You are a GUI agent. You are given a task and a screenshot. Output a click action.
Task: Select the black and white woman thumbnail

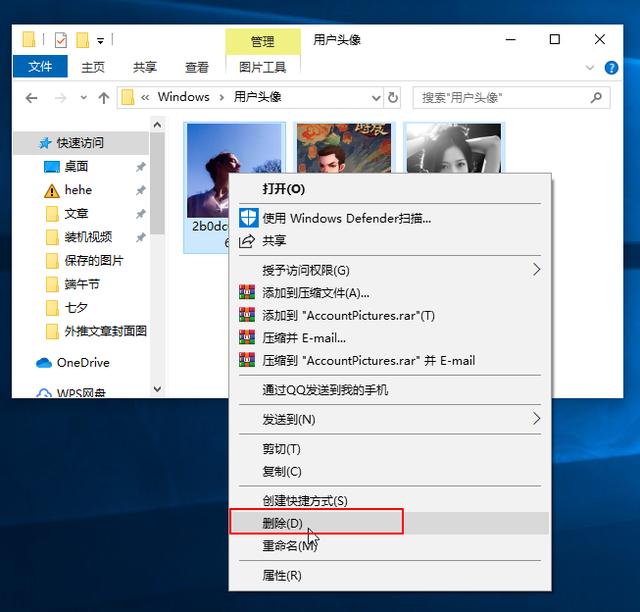[453, 148]
